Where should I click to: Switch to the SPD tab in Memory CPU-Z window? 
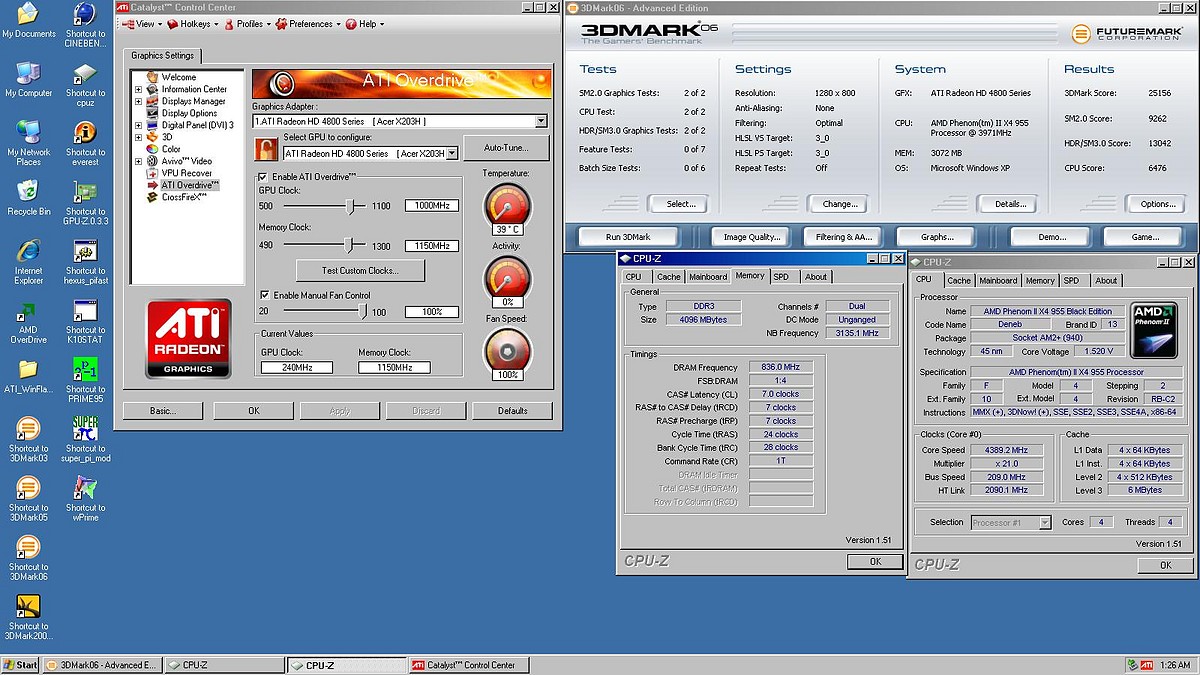click(781, 277)
